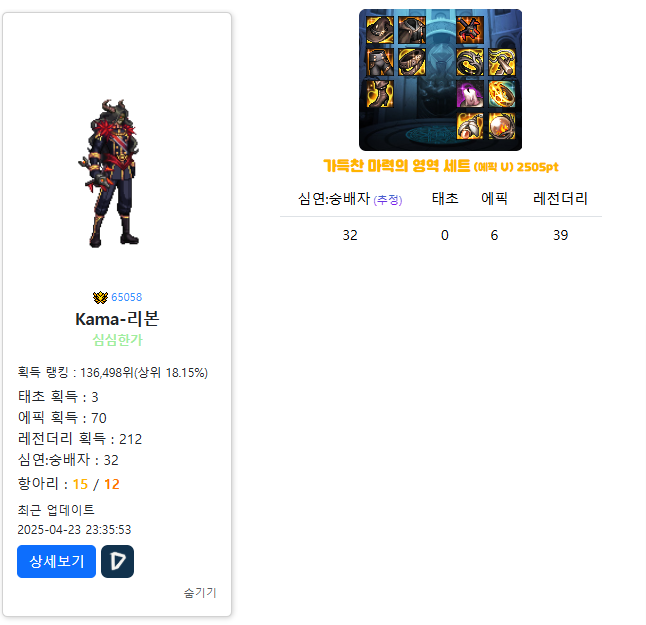Viewport: 646px width, 625px height.
Task: Select the gray pants equipment icon
Action: pos(379,62)
